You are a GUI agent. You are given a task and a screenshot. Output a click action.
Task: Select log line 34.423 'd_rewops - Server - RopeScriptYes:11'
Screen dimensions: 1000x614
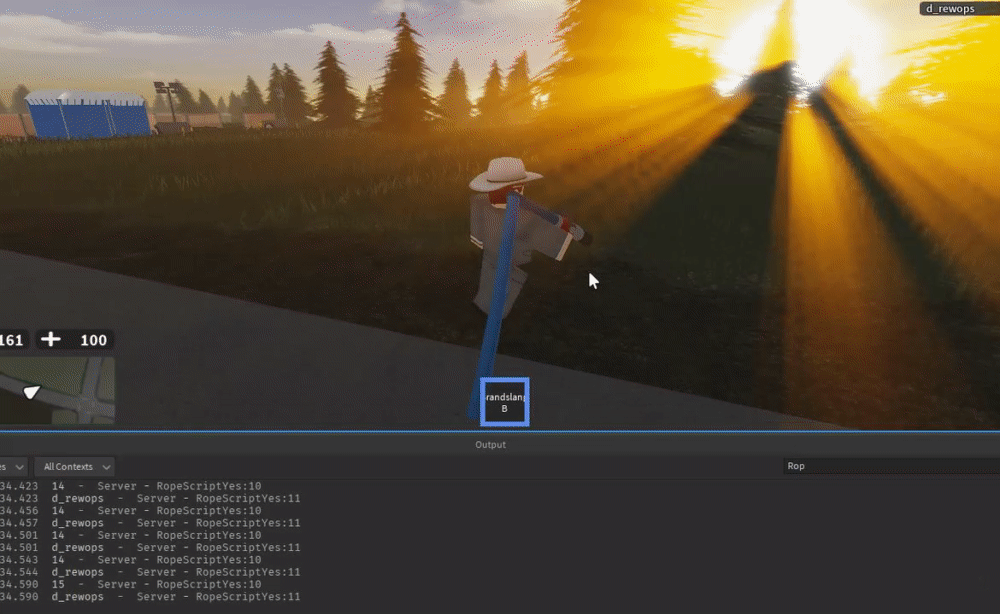click(x=150, y=498)
